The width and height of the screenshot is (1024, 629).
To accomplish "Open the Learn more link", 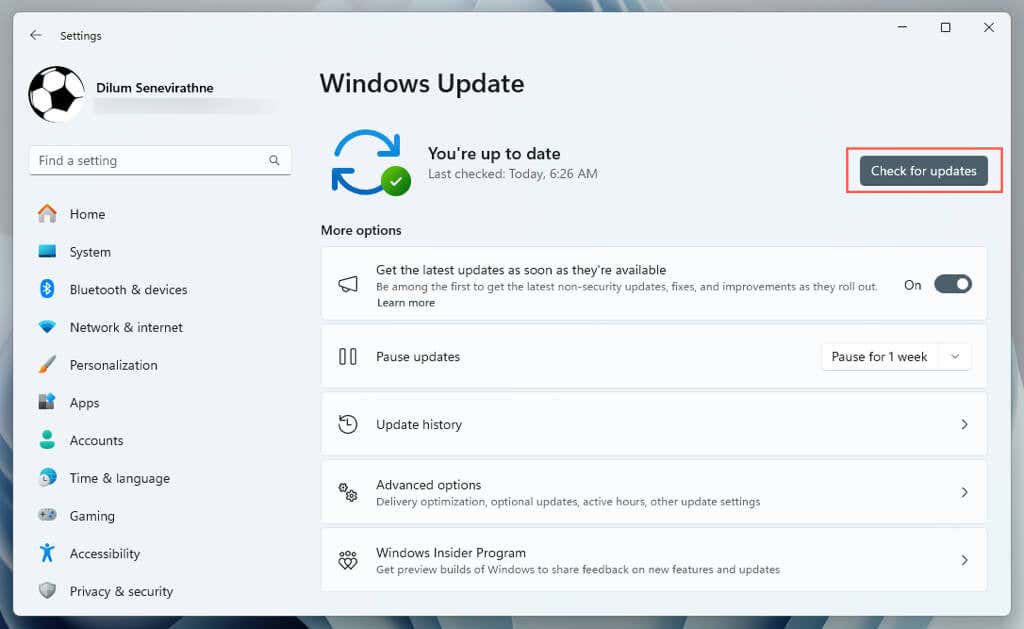I will 406,302.
